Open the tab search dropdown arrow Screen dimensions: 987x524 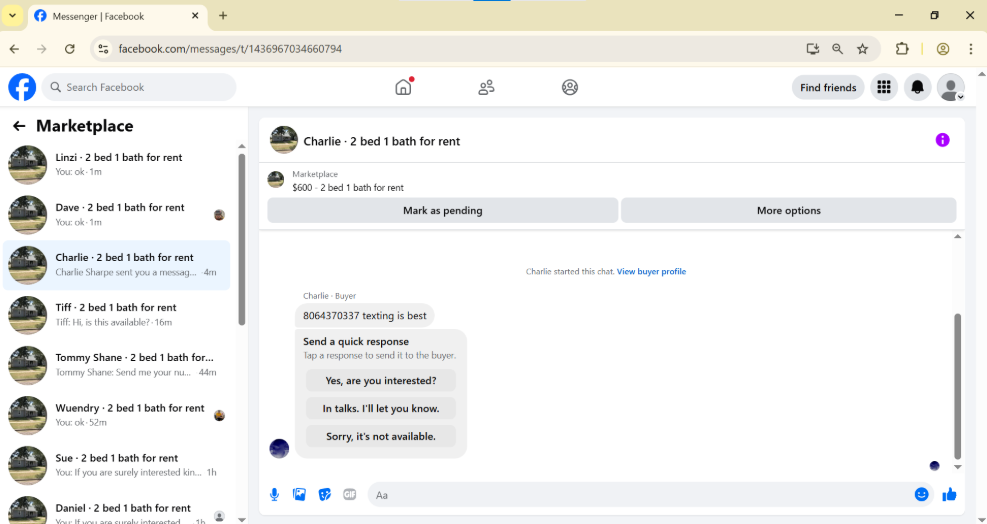point(12,16)
